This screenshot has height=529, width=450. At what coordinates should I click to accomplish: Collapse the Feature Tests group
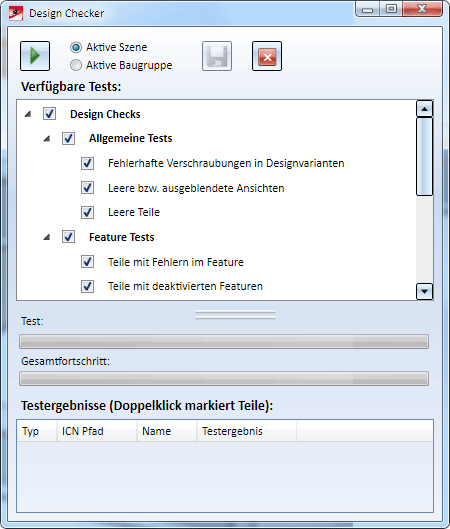pos(47,238)
